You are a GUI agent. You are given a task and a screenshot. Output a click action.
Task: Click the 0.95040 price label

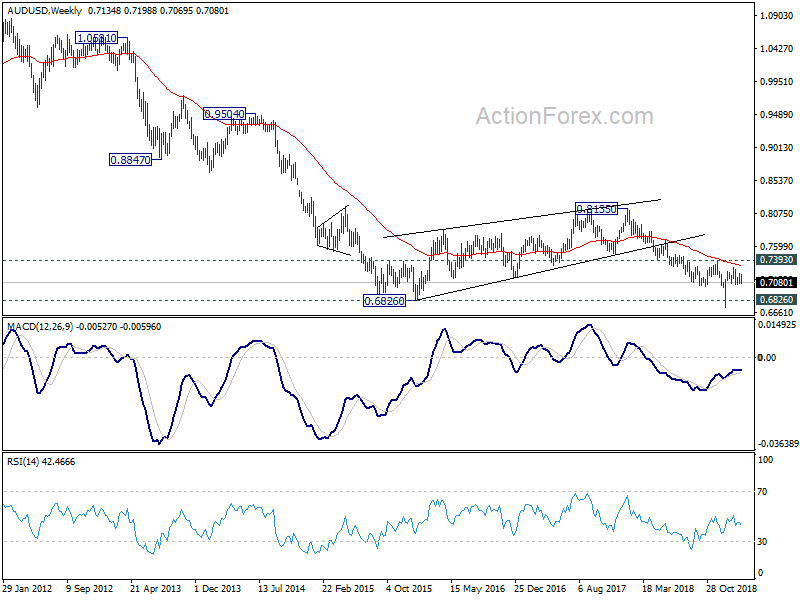(224, 113)
